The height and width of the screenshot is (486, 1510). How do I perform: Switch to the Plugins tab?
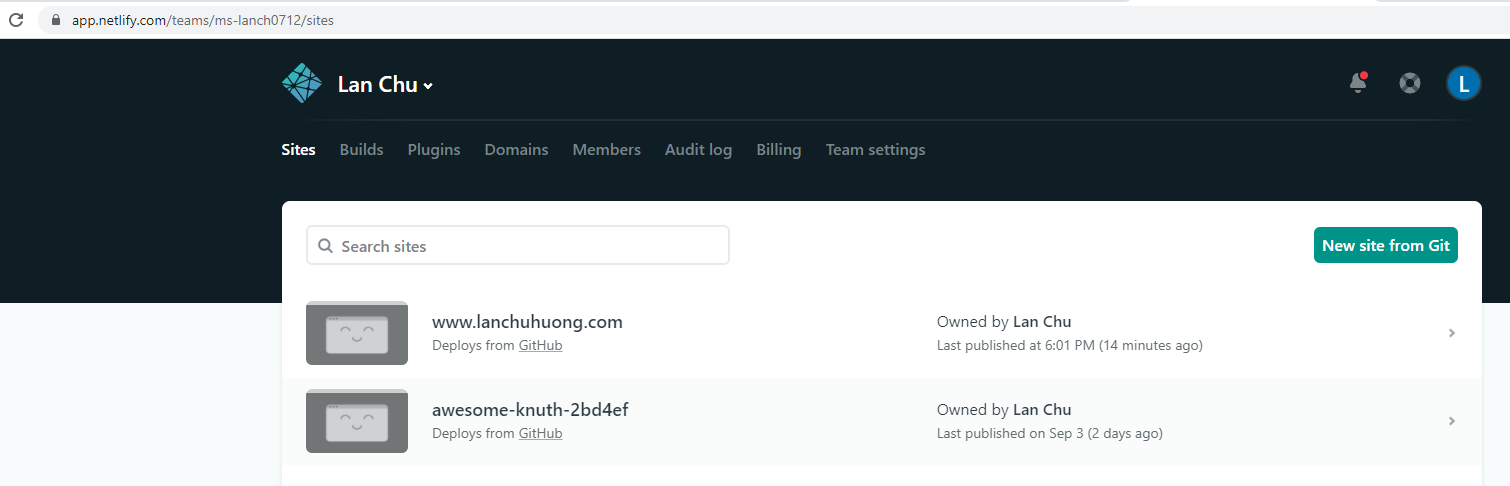coord(434,150)
